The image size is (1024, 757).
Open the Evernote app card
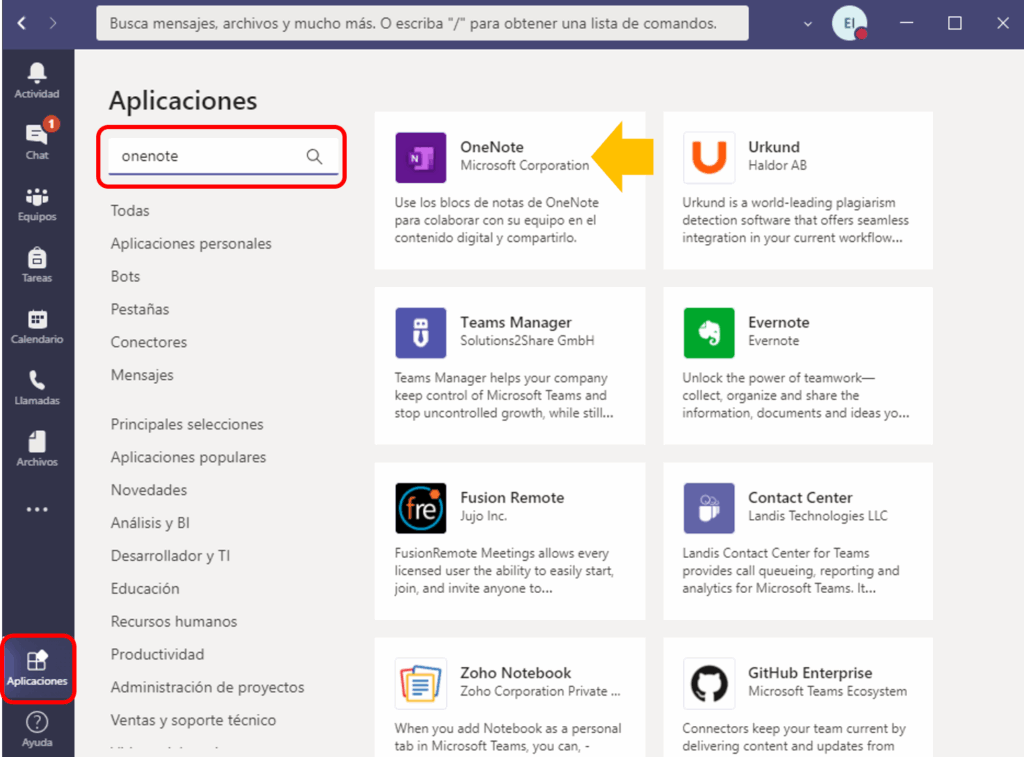797,366
